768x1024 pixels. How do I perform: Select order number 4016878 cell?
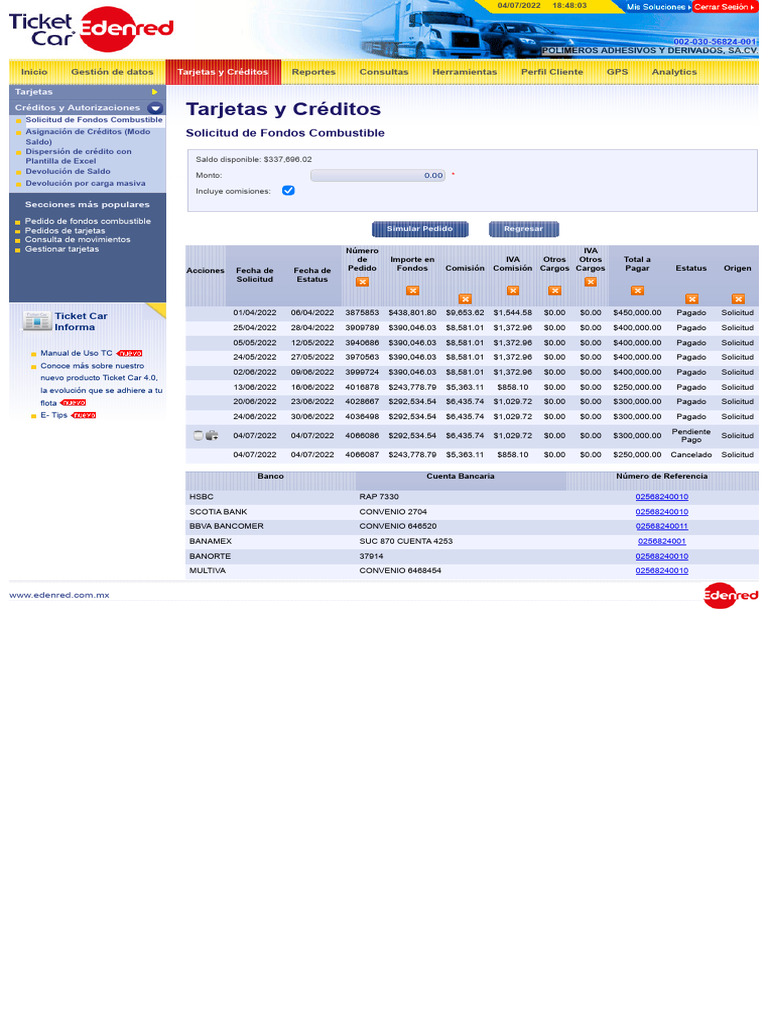(x=362, y=387)
